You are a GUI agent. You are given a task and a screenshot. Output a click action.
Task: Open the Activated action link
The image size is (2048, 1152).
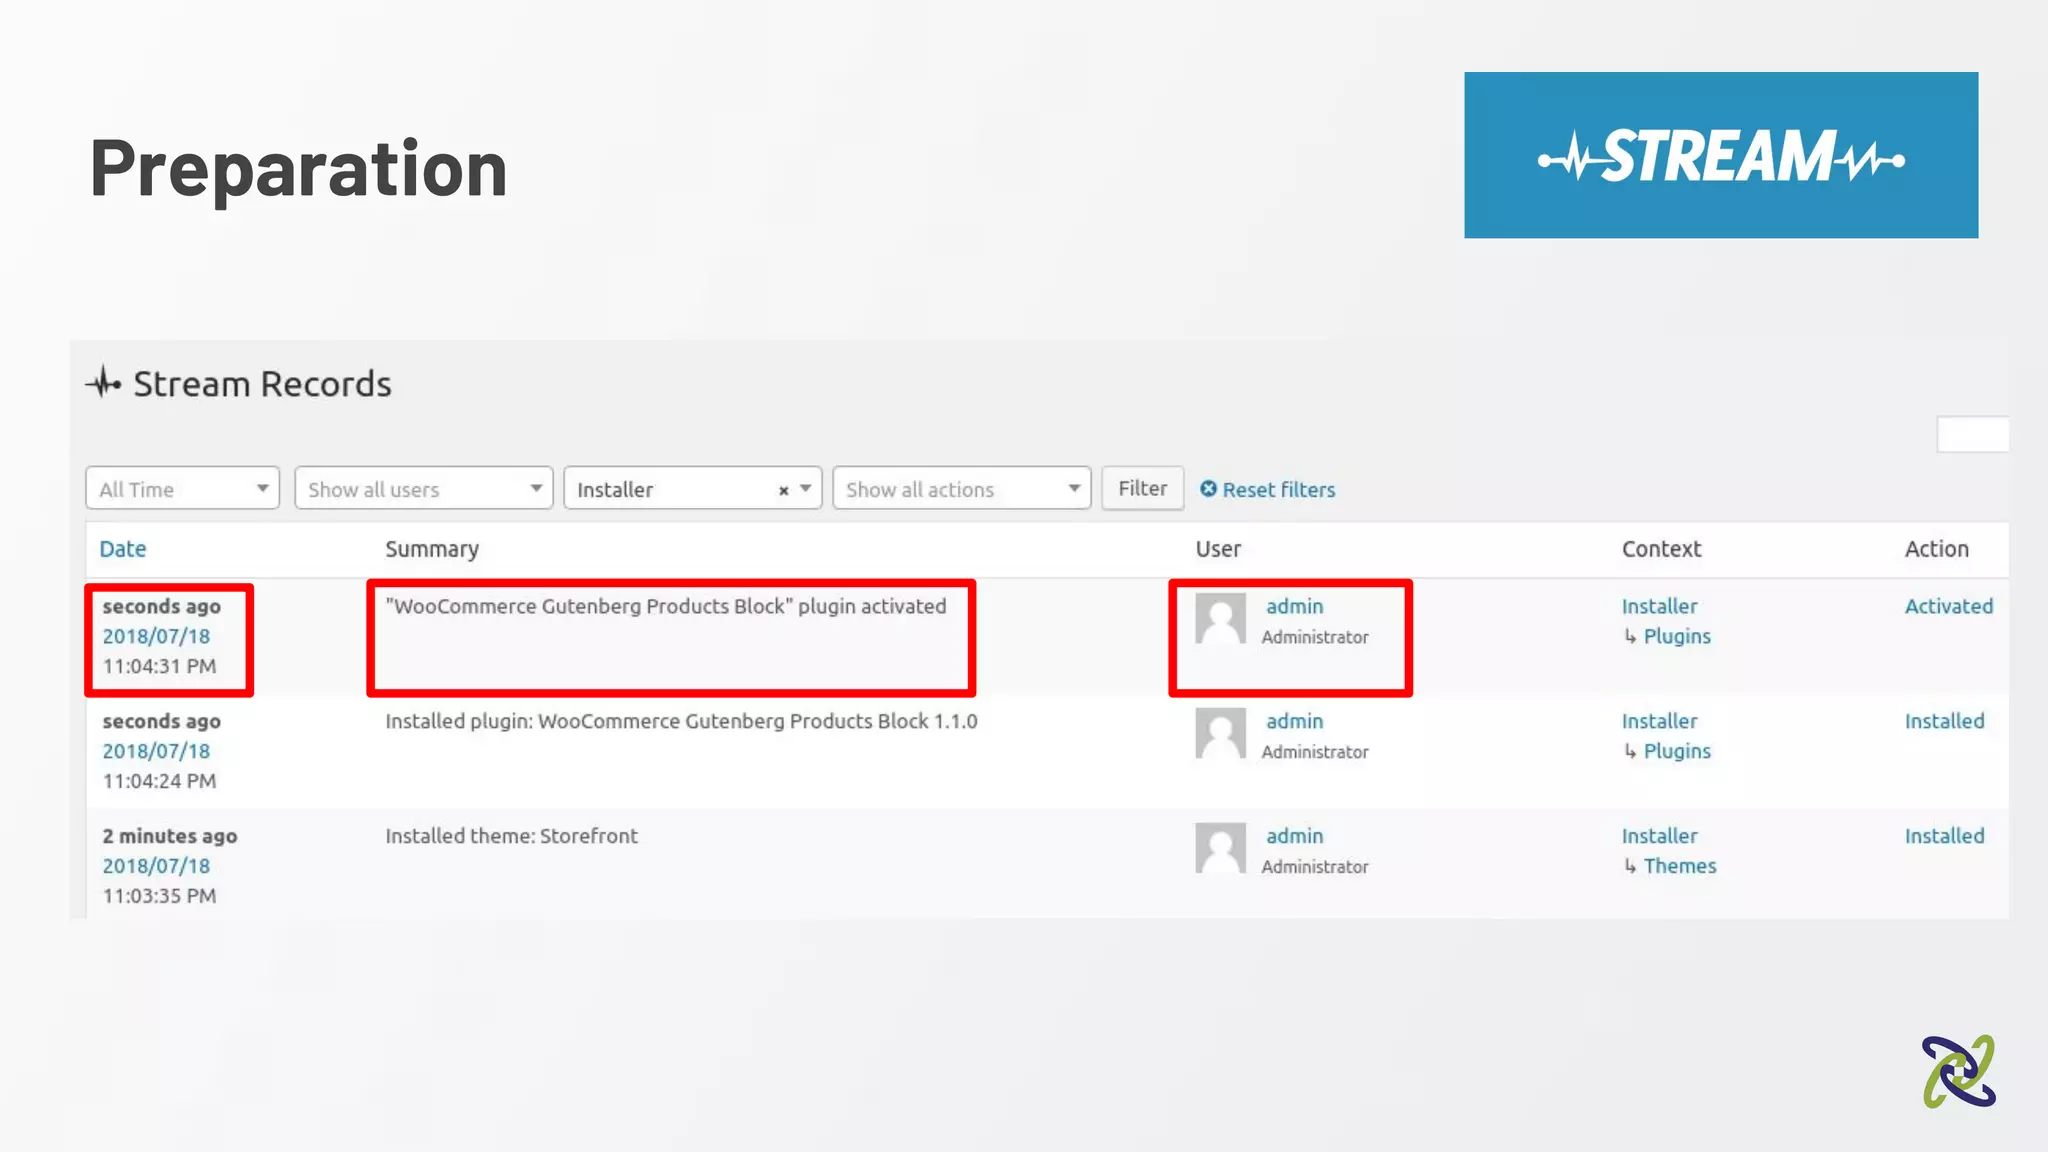[x=1948, y=606]
